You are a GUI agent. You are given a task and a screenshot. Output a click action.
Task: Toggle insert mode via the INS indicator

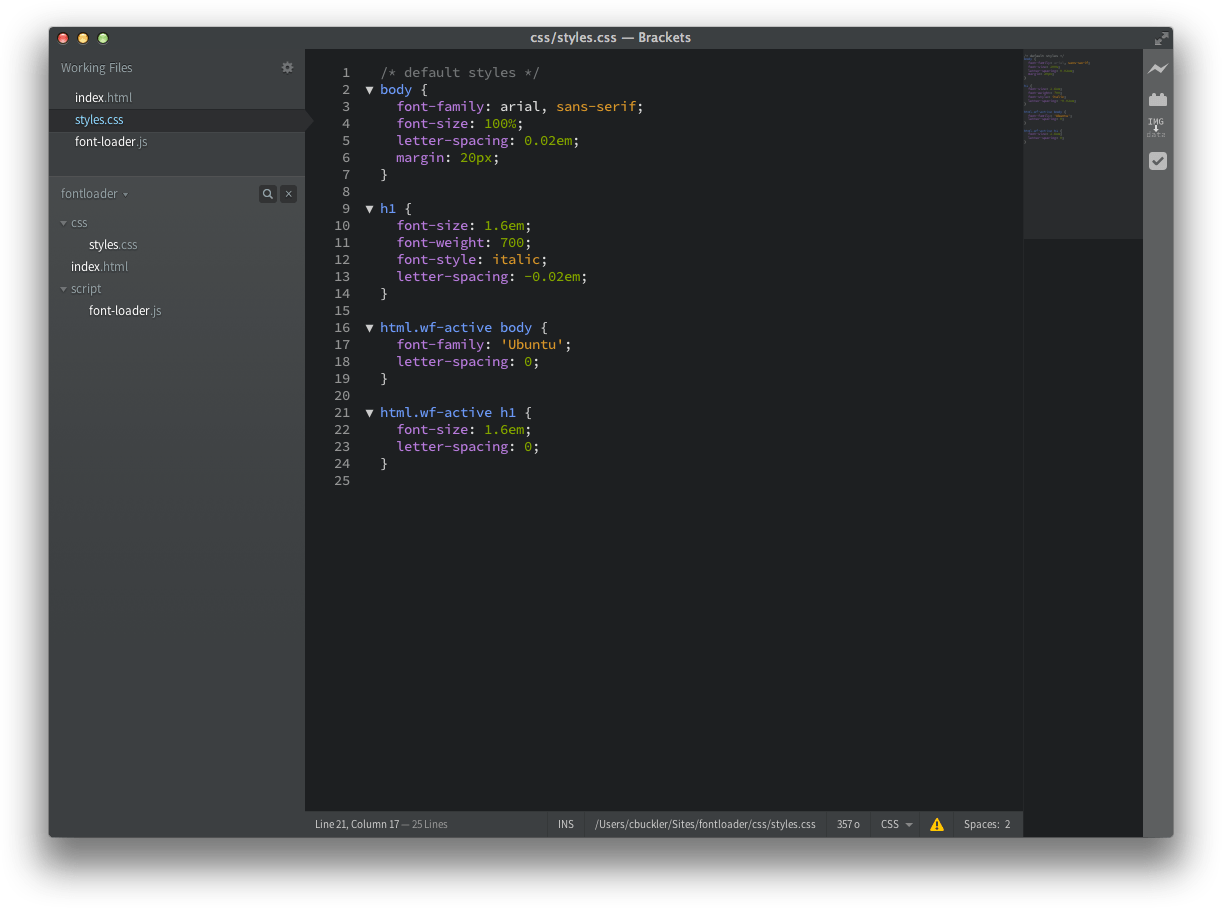coord(565,824)
